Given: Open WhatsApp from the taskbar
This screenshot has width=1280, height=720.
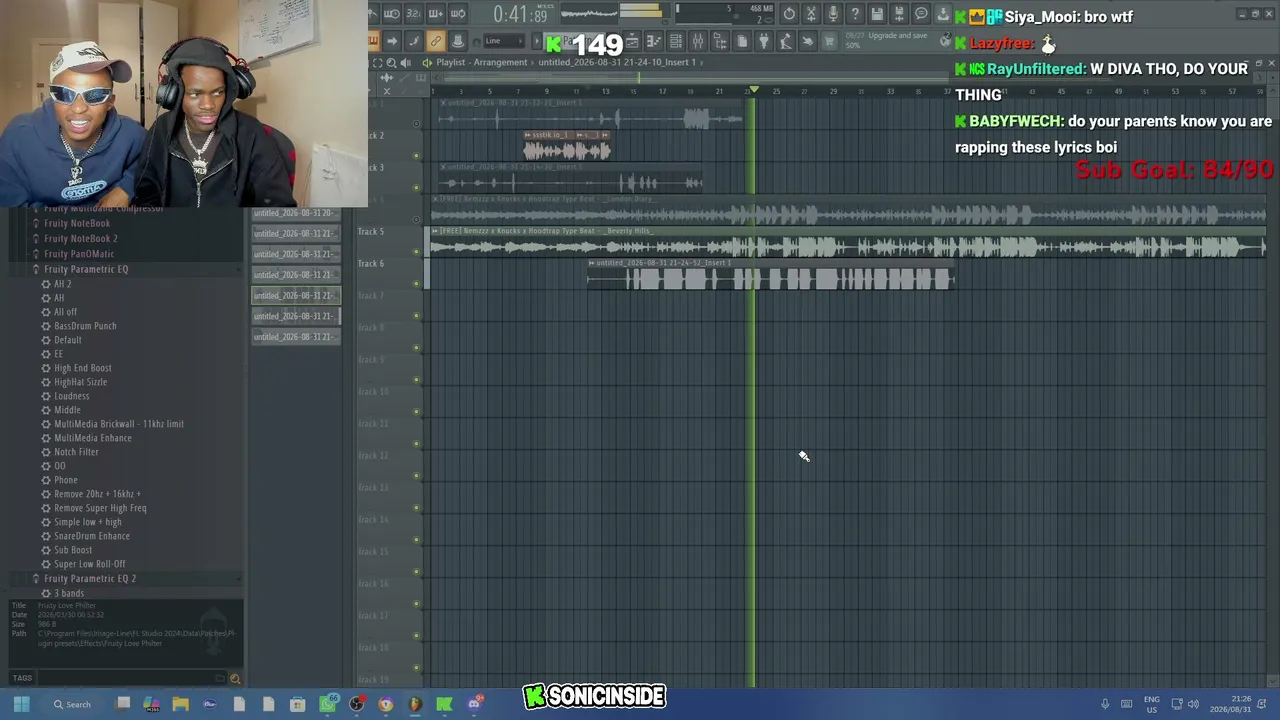Looking at the screenshot, I should pyautogui.click(x=328, y=704).
